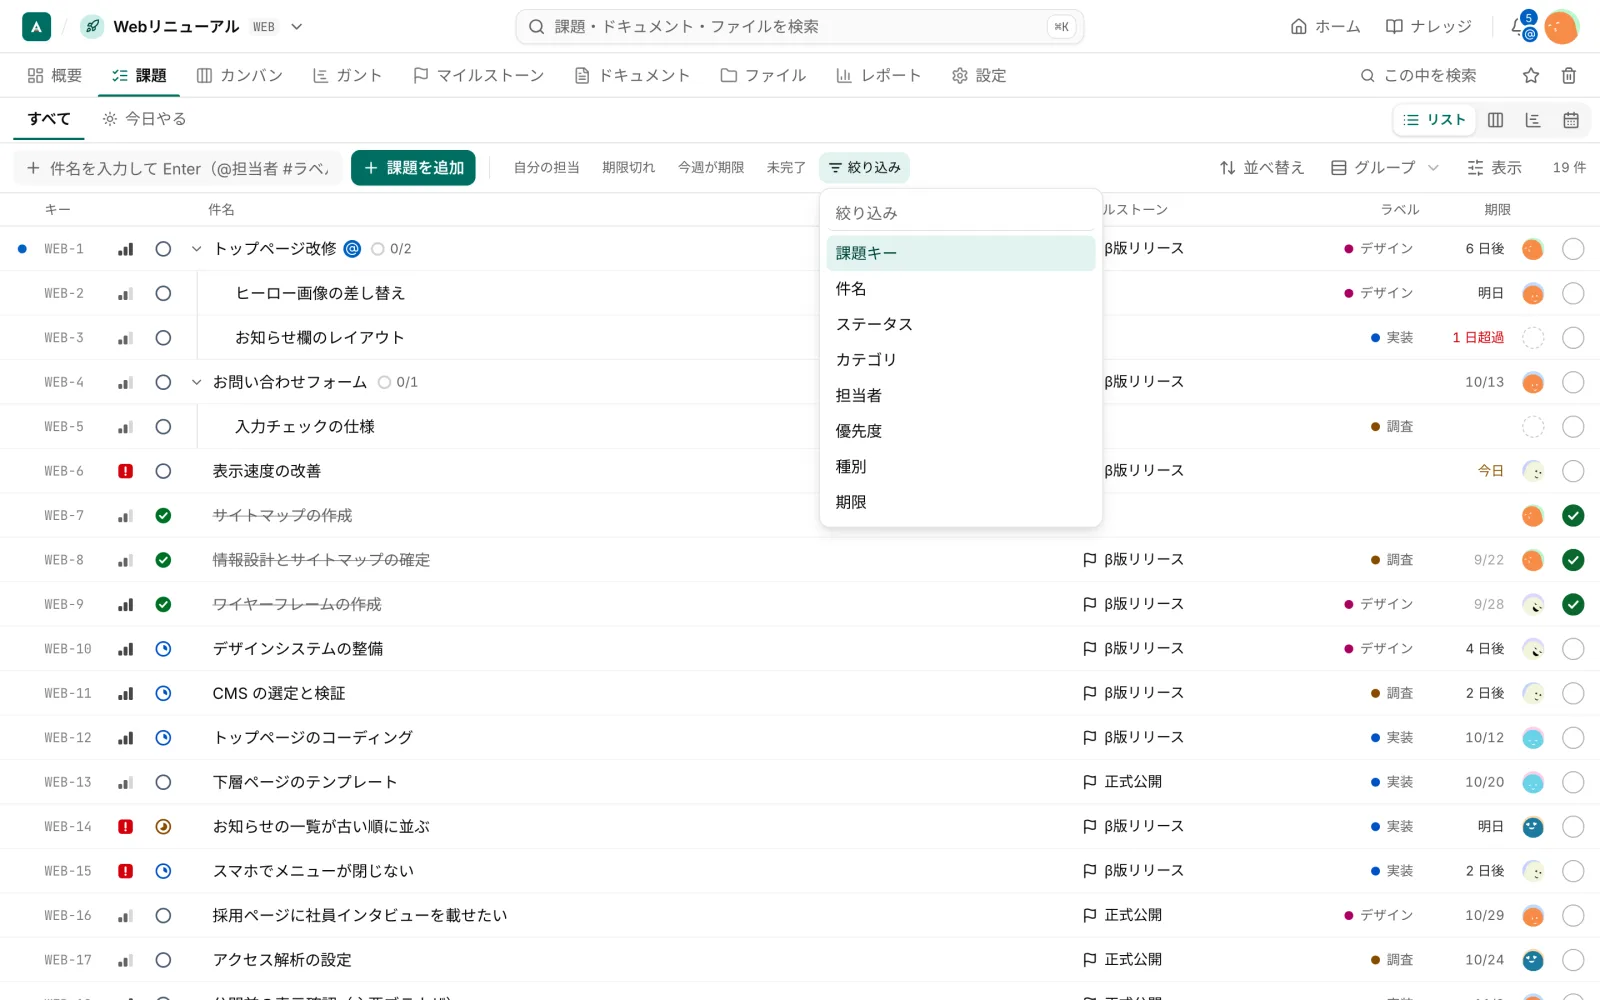Mark WEB-1 as complete
Image resolution: width=1600 pixels, height=1000 pixels.
pos(1573,249)
